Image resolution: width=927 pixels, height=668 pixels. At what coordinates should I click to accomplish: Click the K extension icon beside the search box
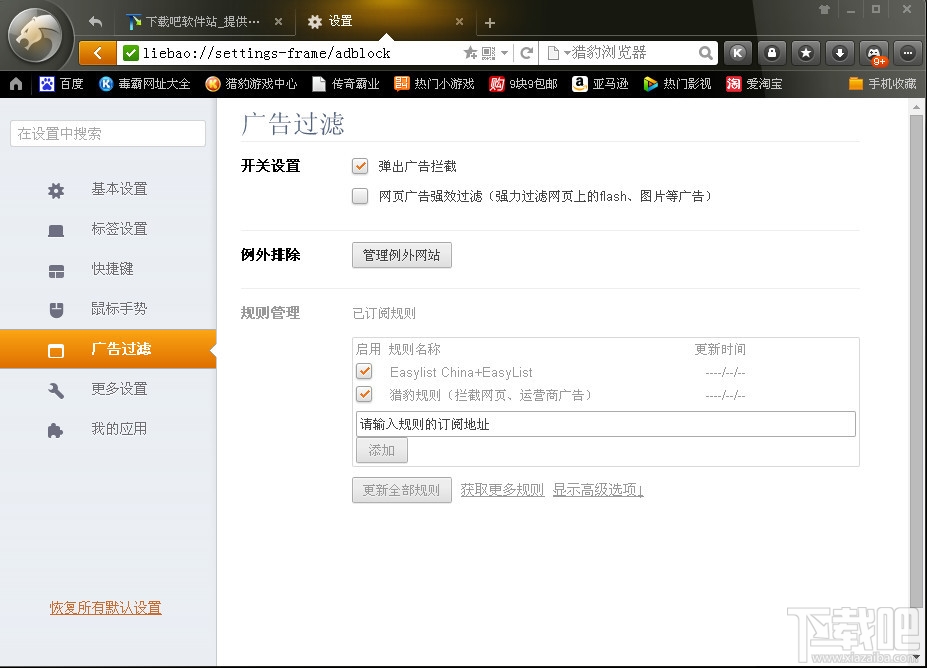(737, 52)
